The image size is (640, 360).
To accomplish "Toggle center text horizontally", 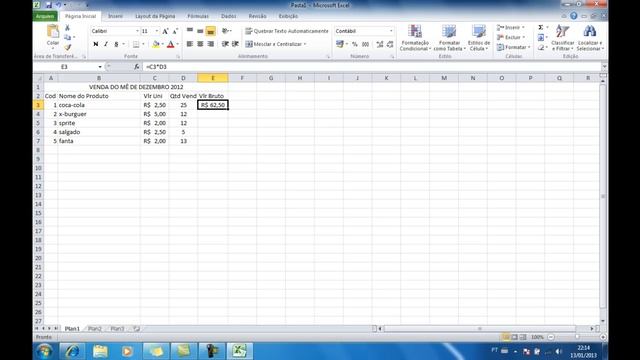I will point(200,44).
